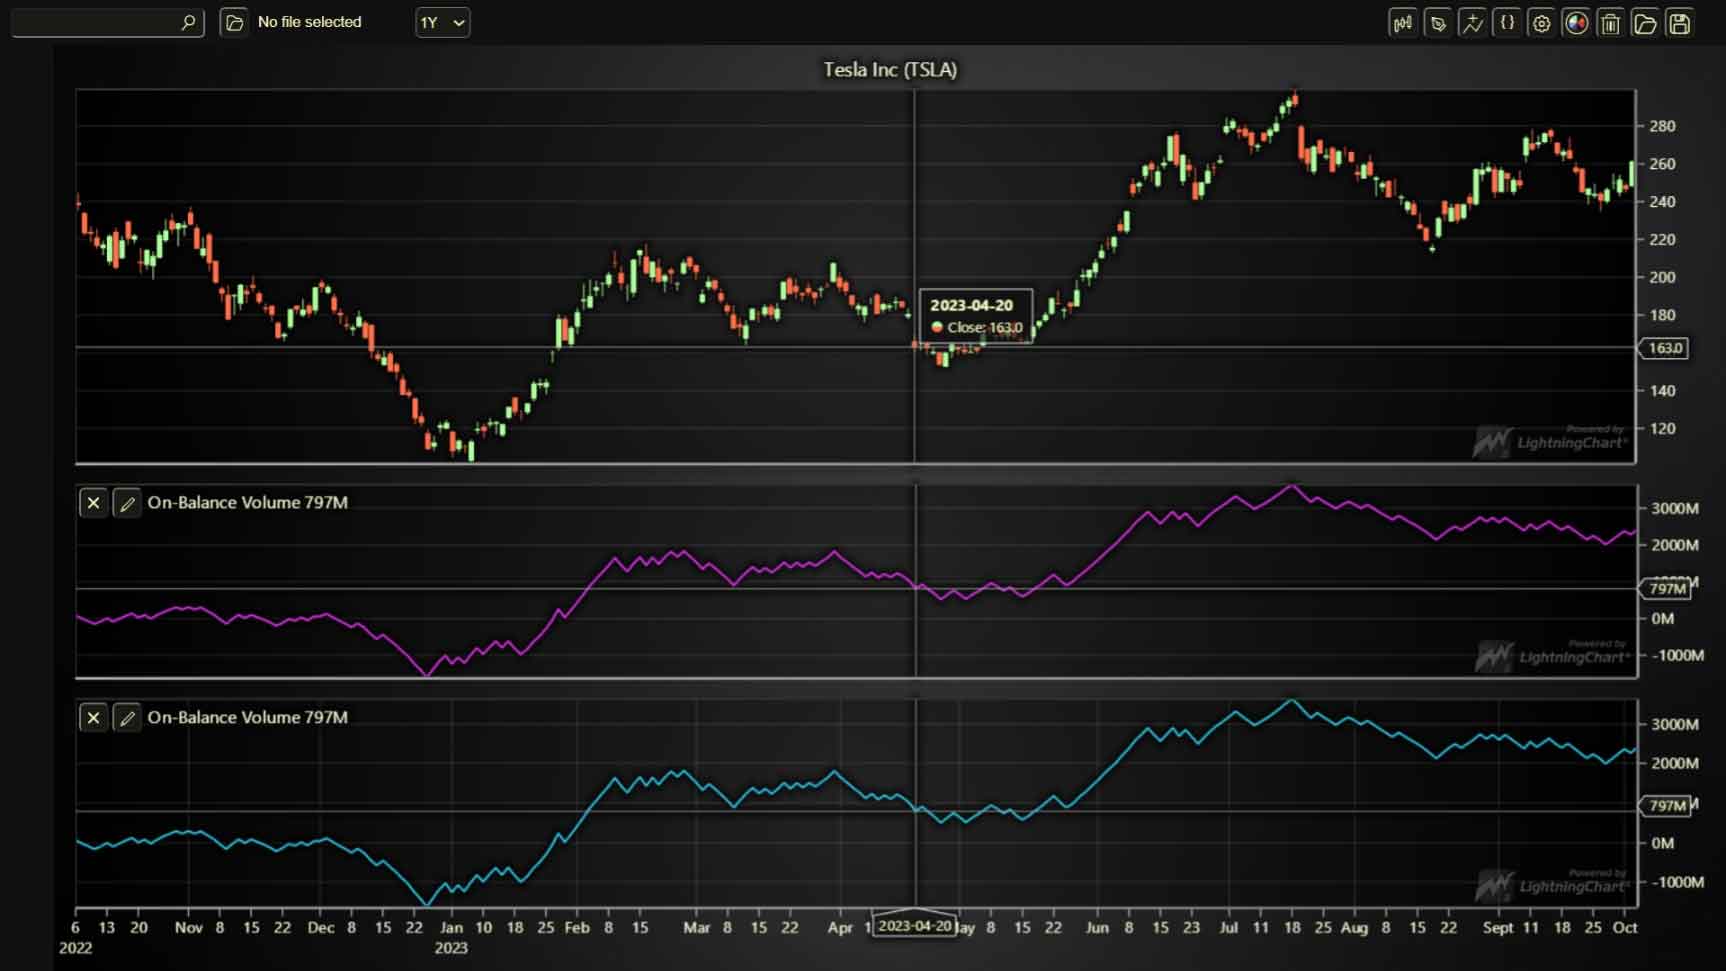The width and height of the screenshot is (1726, 971).
Task: Click the 797M value marker on axis
Action: [x=1664, y=588]
